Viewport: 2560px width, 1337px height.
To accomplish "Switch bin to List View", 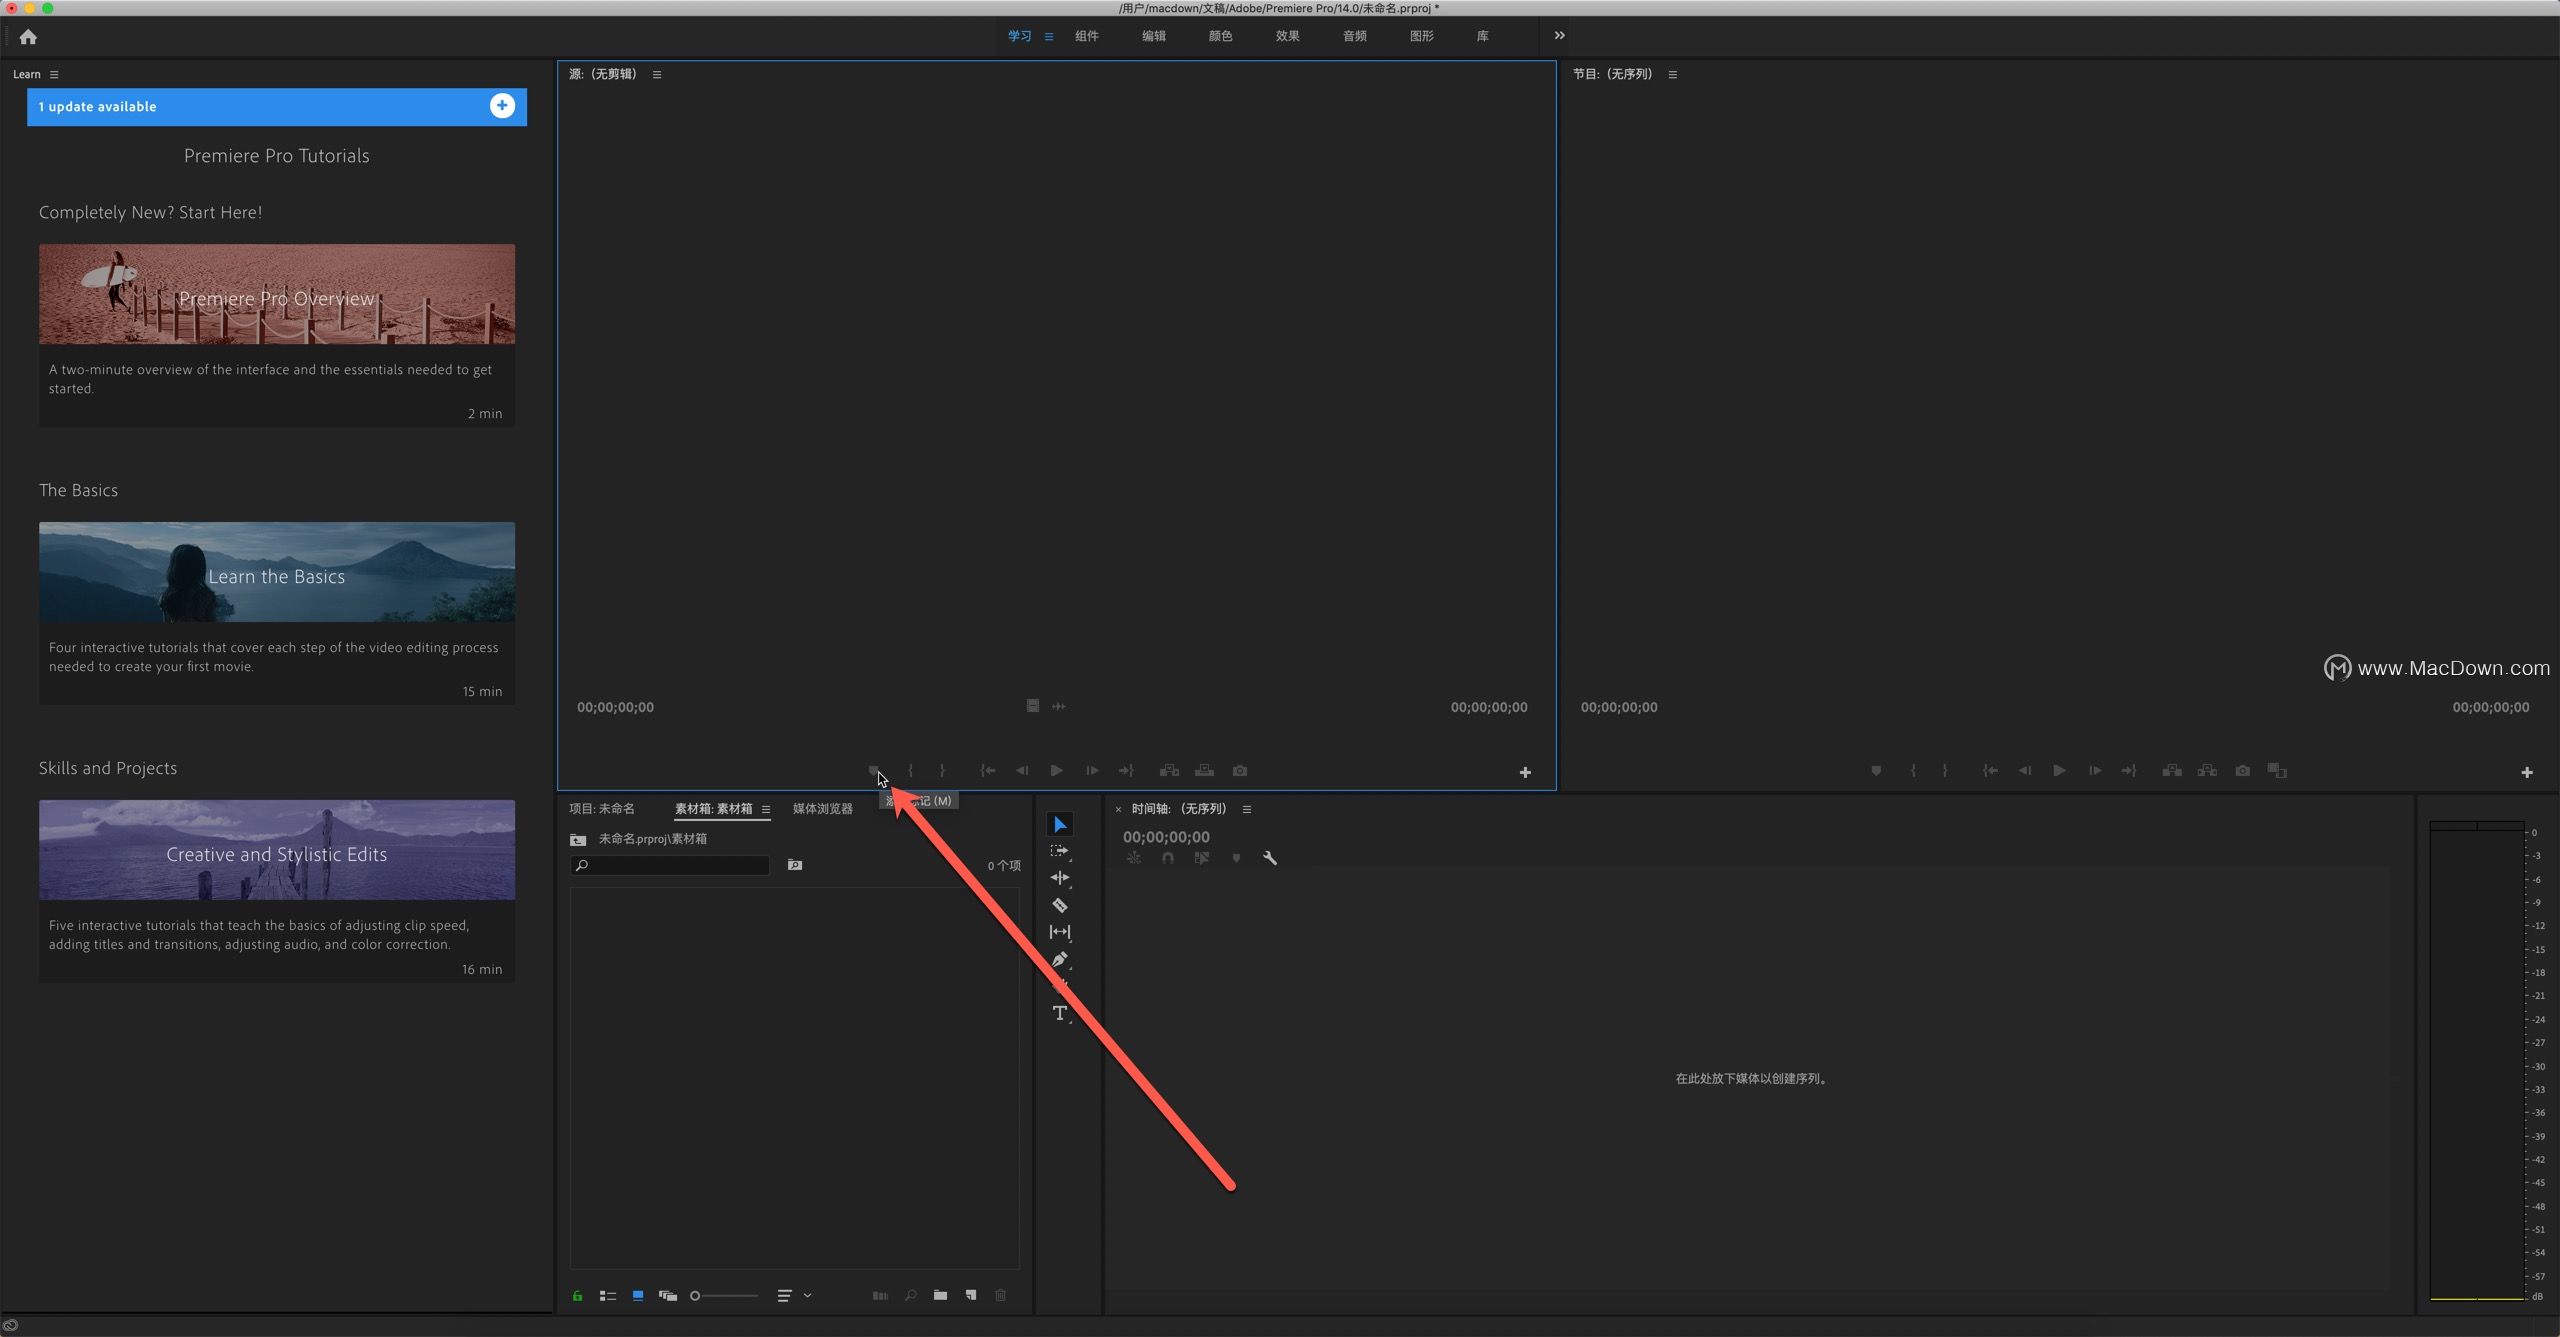I will (x=607, y=1296).
